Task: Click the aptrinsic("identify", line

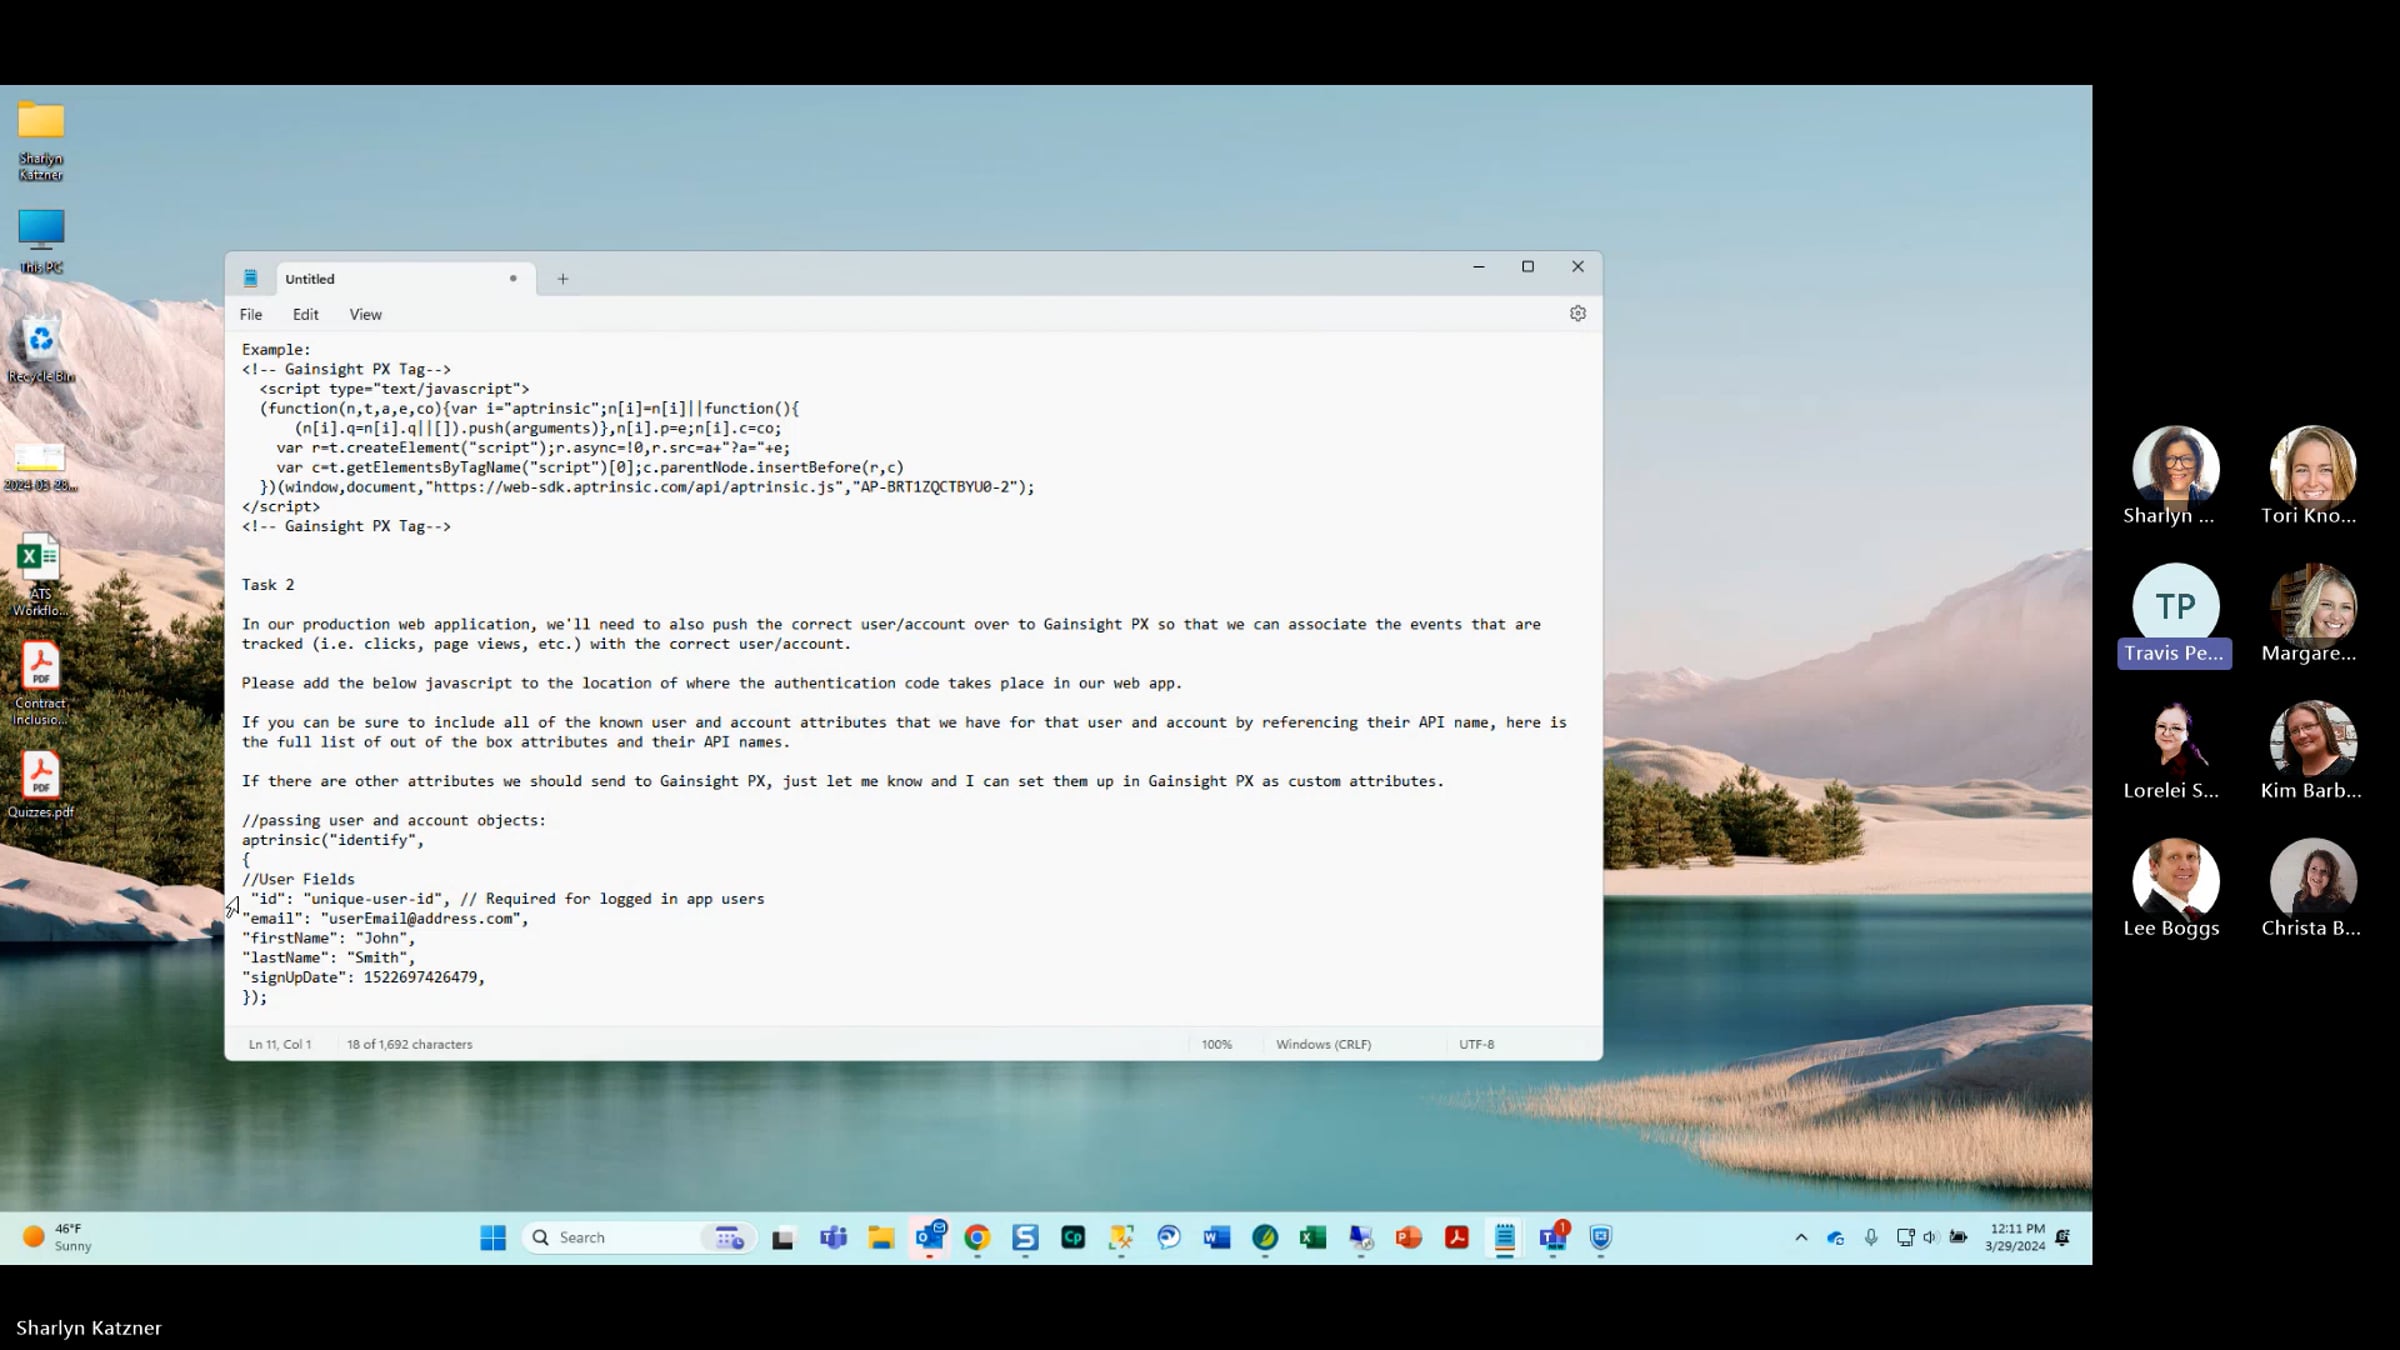Action: (333, 840)
